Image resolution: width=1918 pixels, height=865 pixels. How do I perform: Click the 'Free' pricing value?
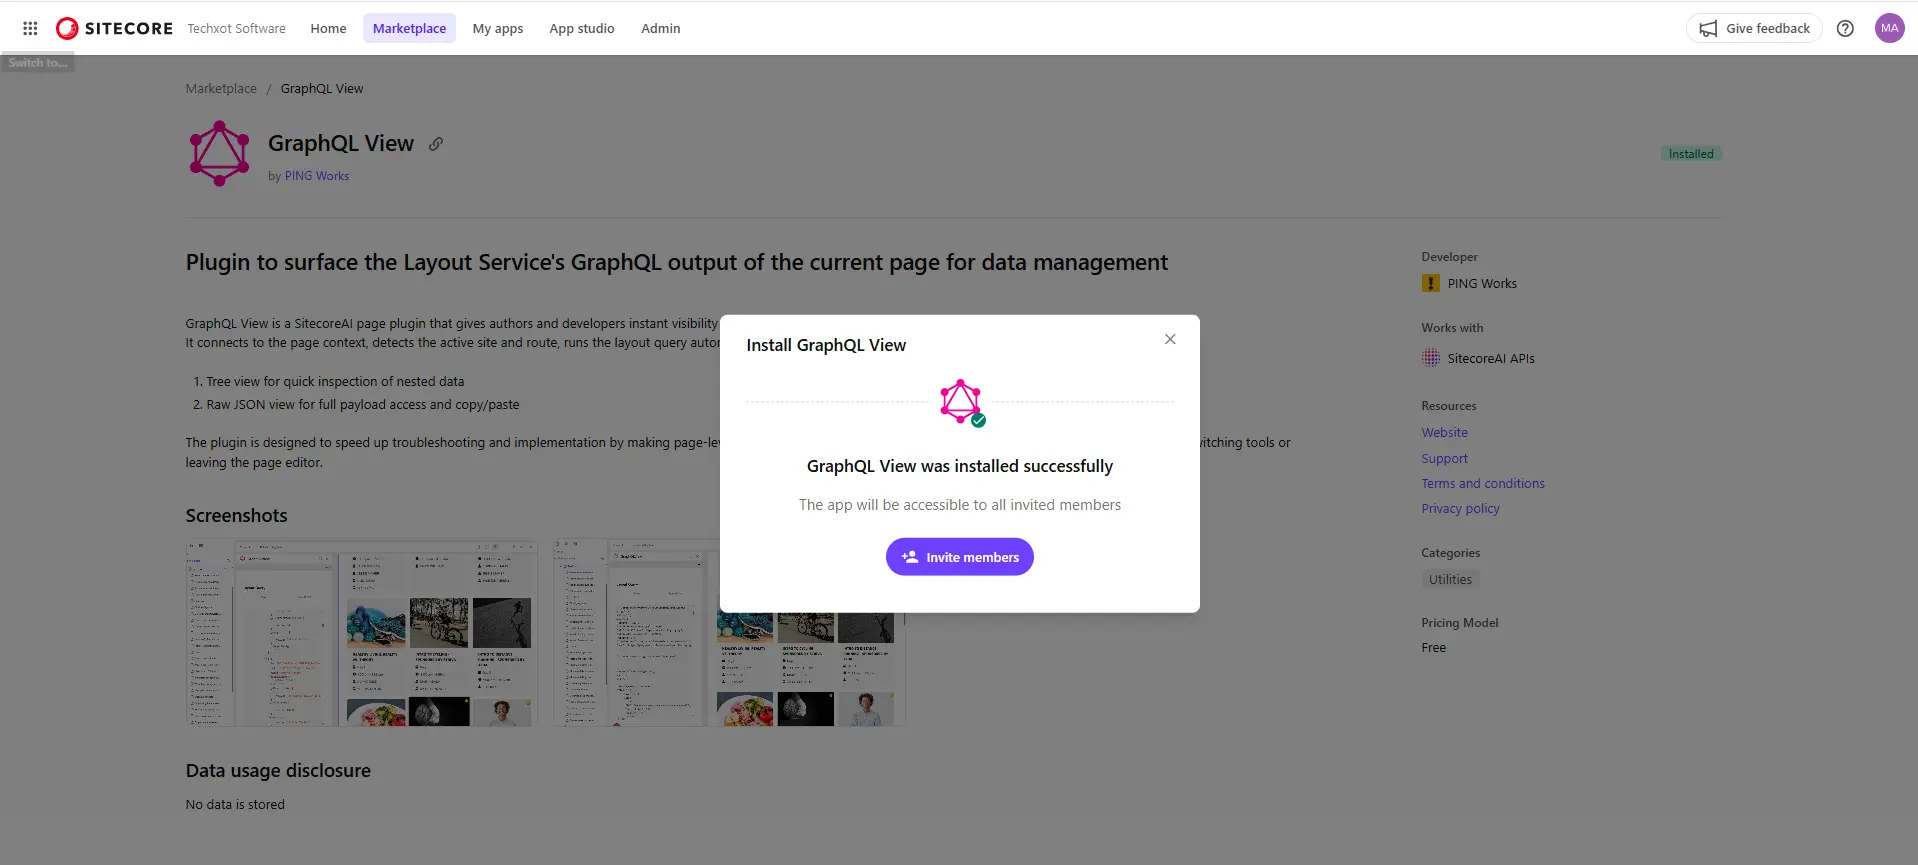(x=1434, y=648)
